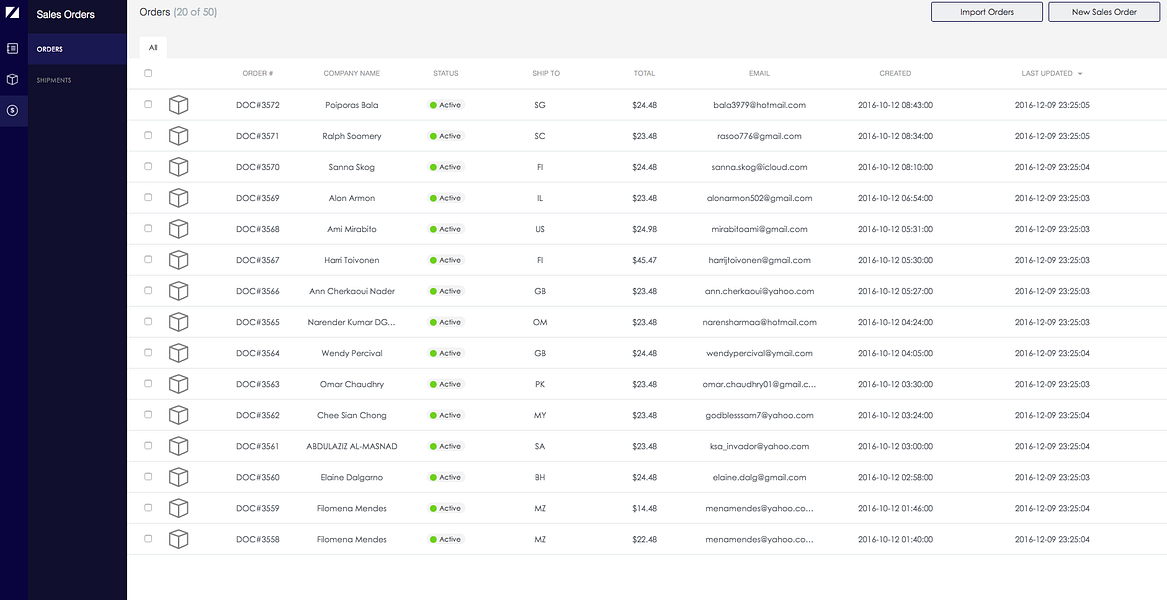Click the box icon for order DOC#3569
Image resolution: width=1167 pixels, height=600 pixels.
coord(178,198)
